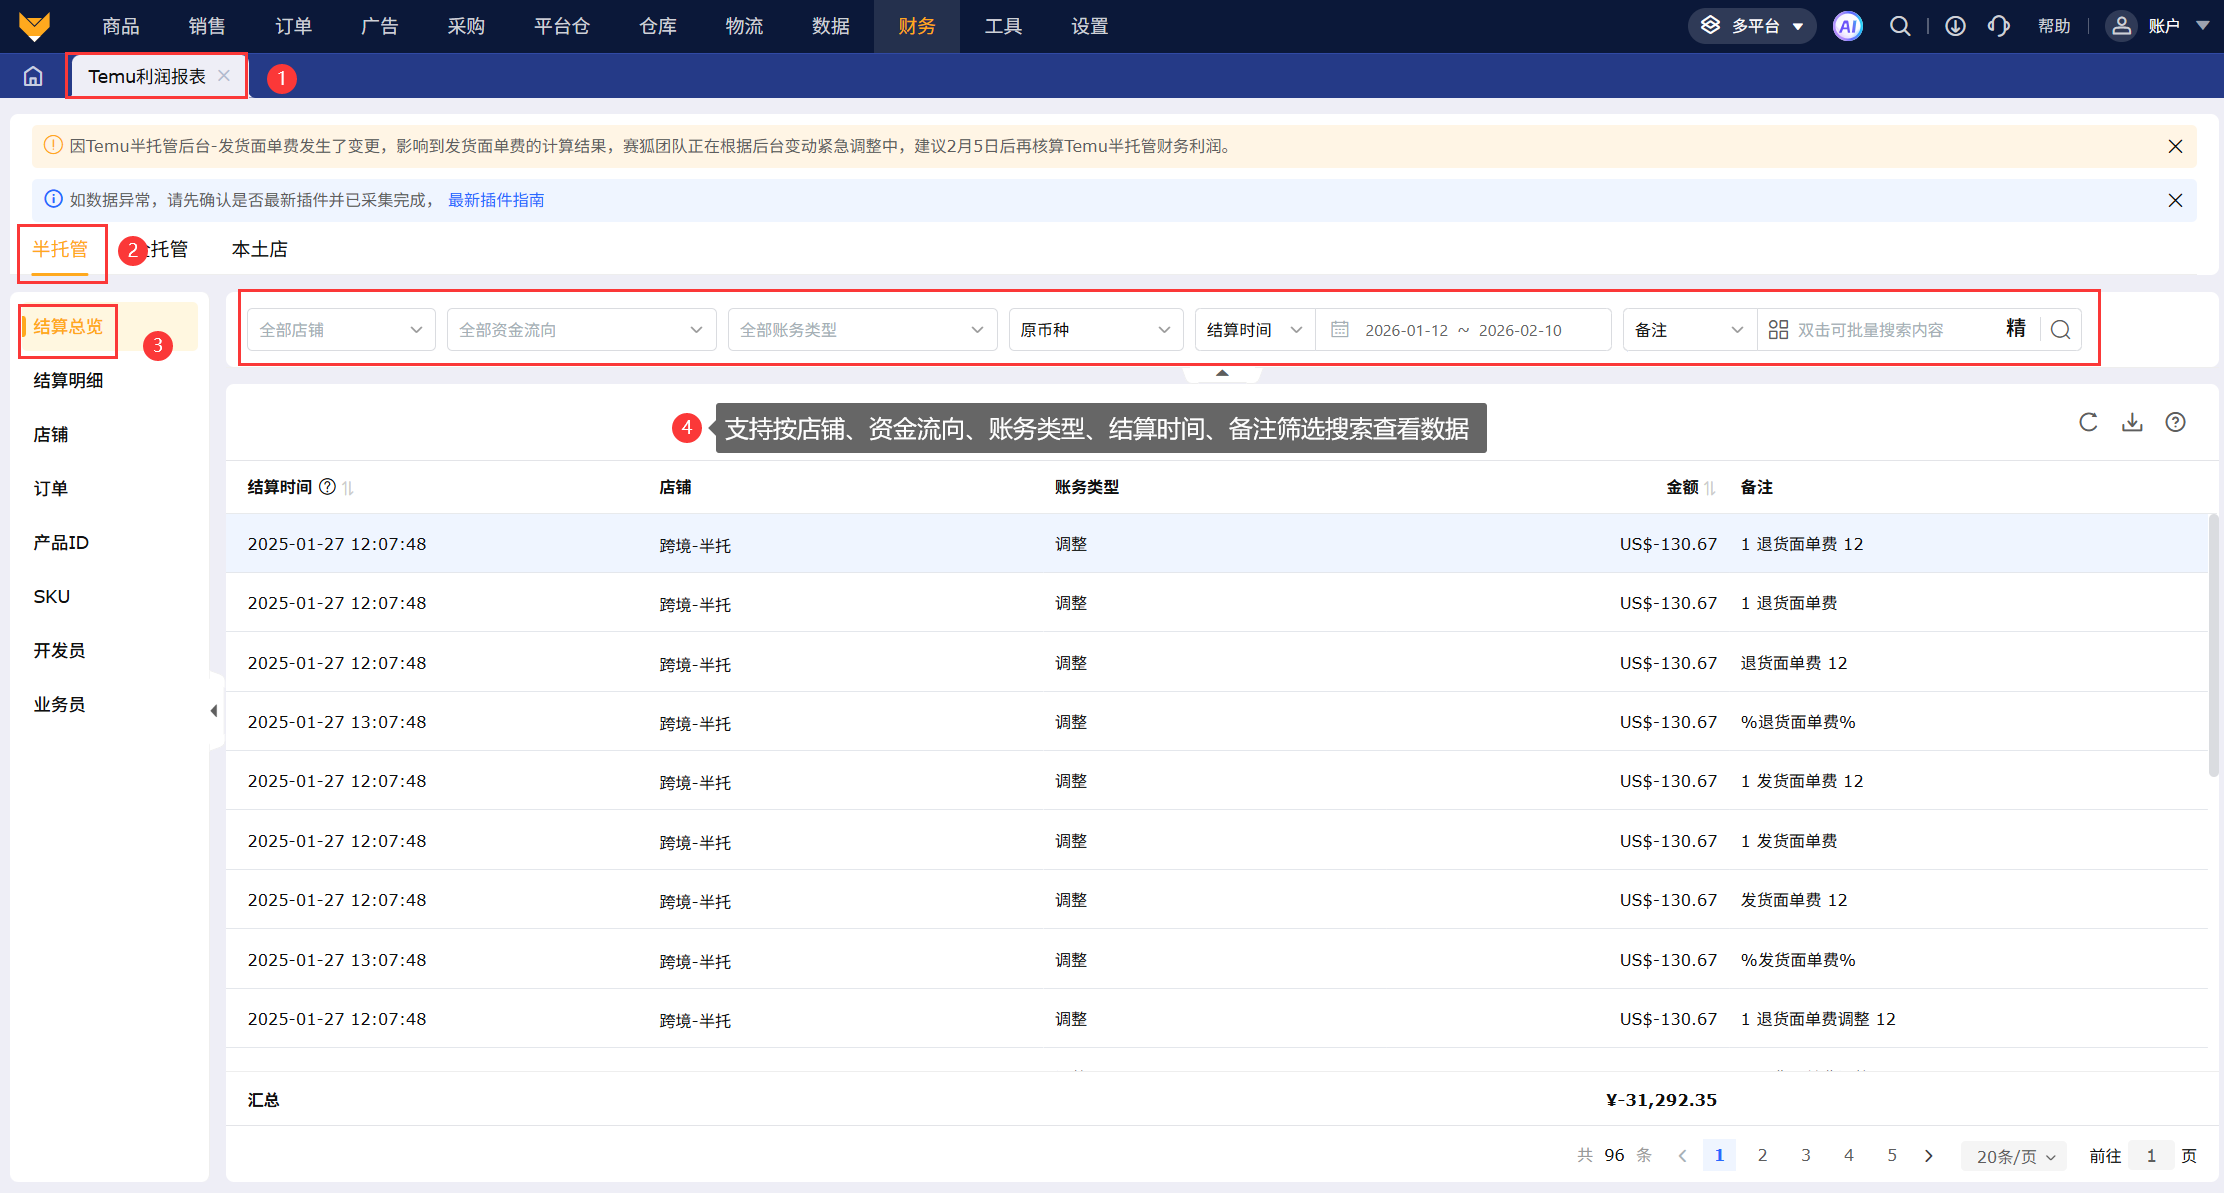The width and height of the screenshot is (2224, 1193).
Task: Open the 最新插件指南 link
Action: click(x=496, y=200)
